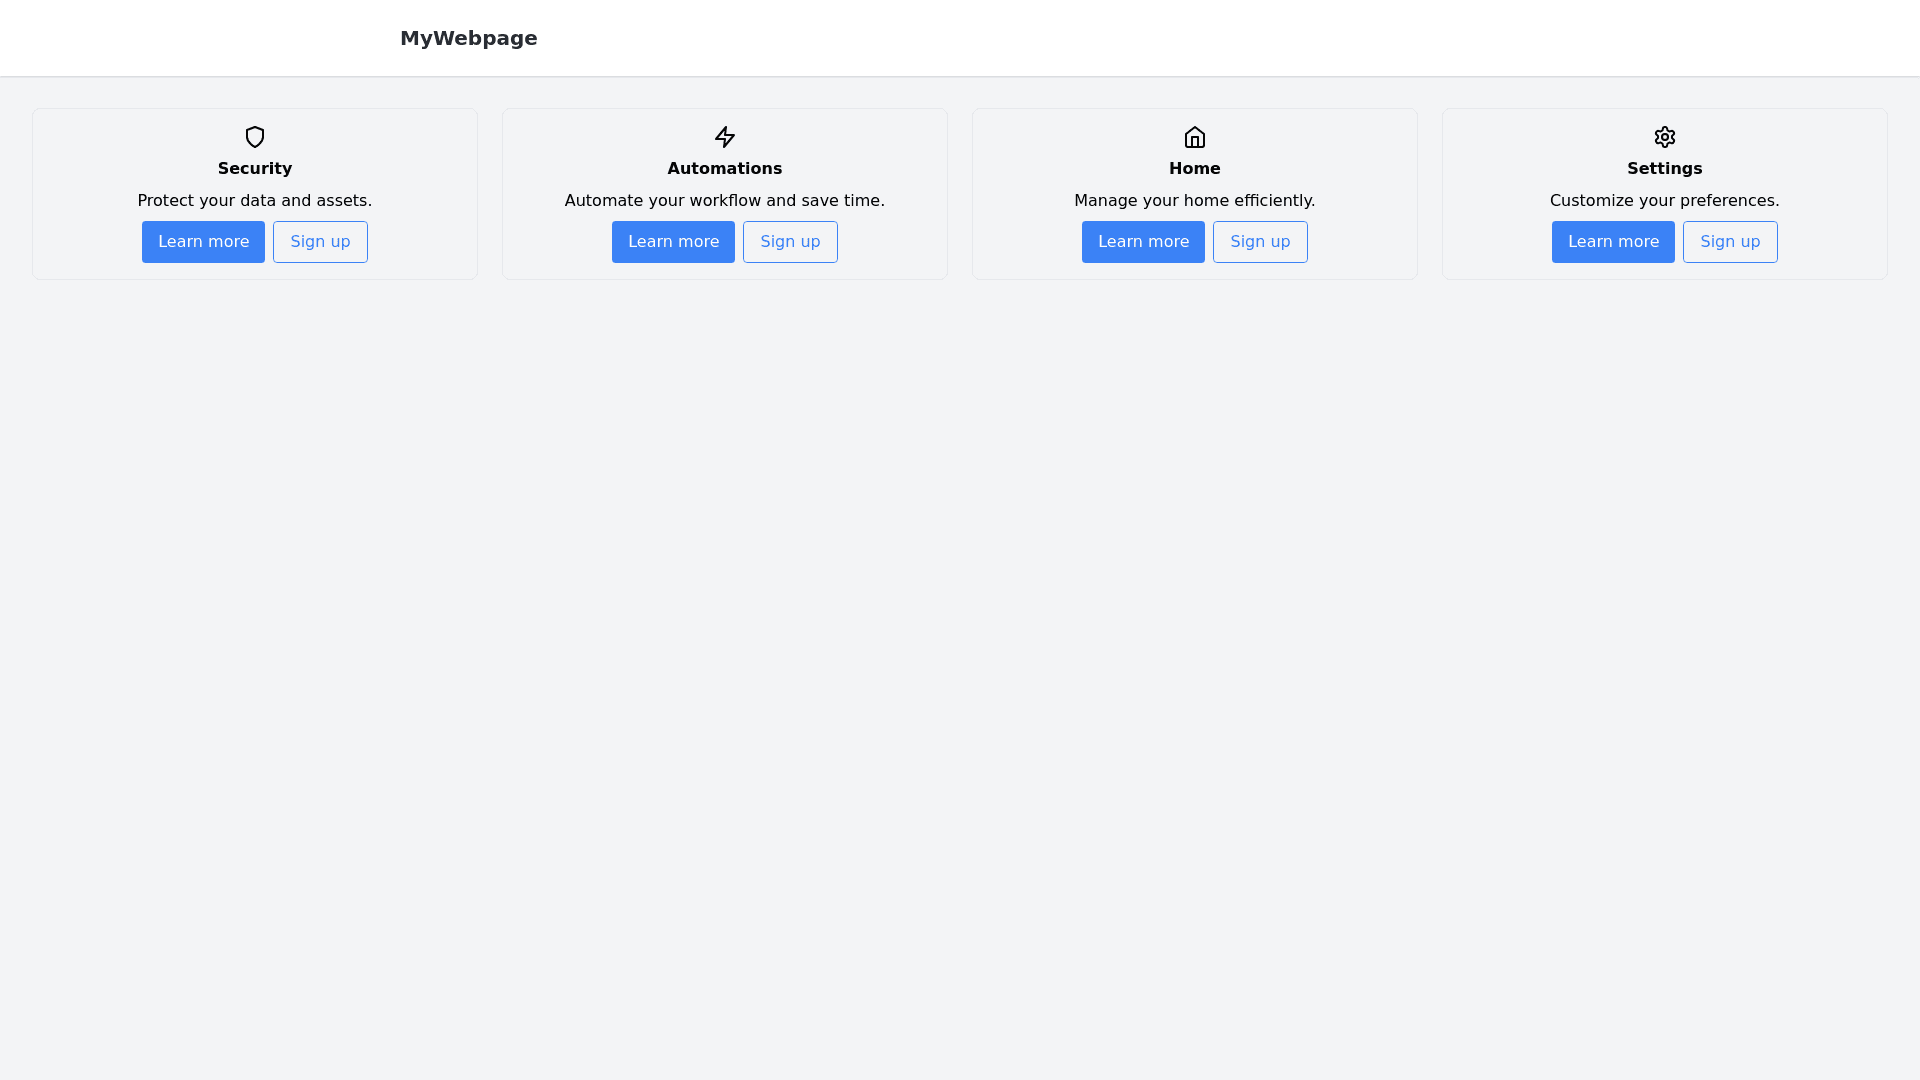Click the MyWebpage site title
Screen dimensions: 1920x1080
[468, 38]
